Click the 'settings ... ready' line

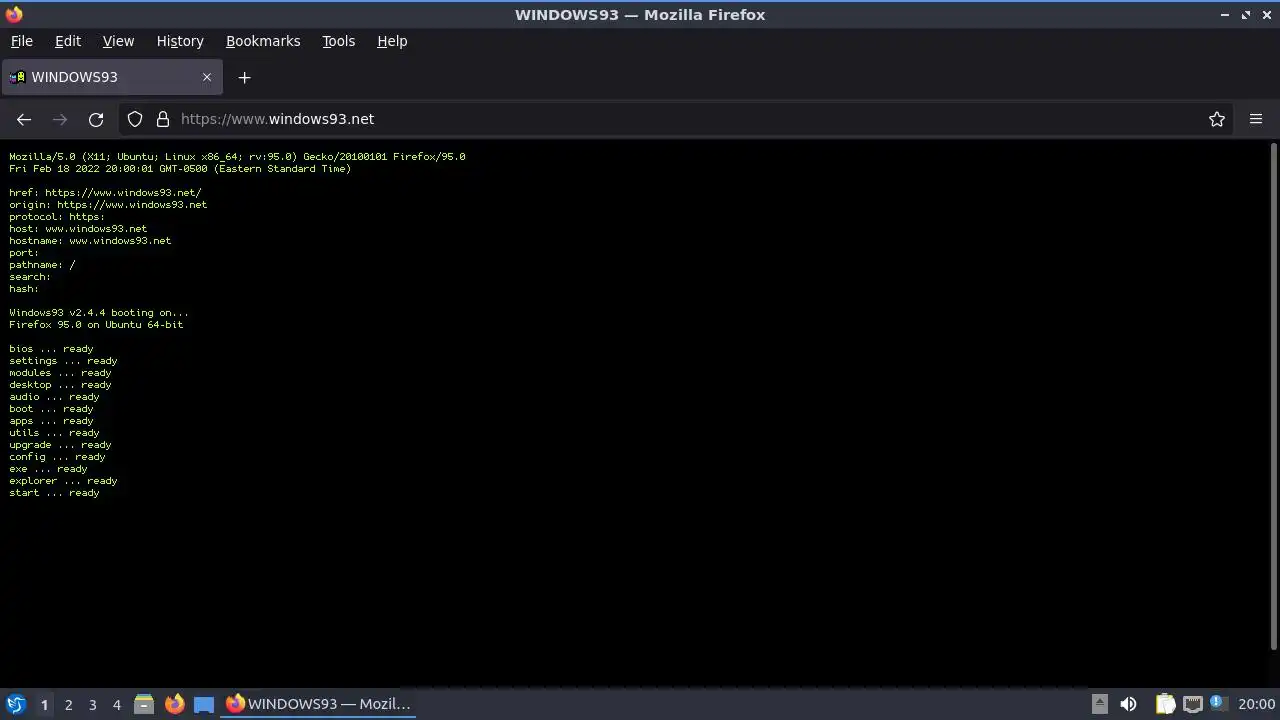coord(63,361)
